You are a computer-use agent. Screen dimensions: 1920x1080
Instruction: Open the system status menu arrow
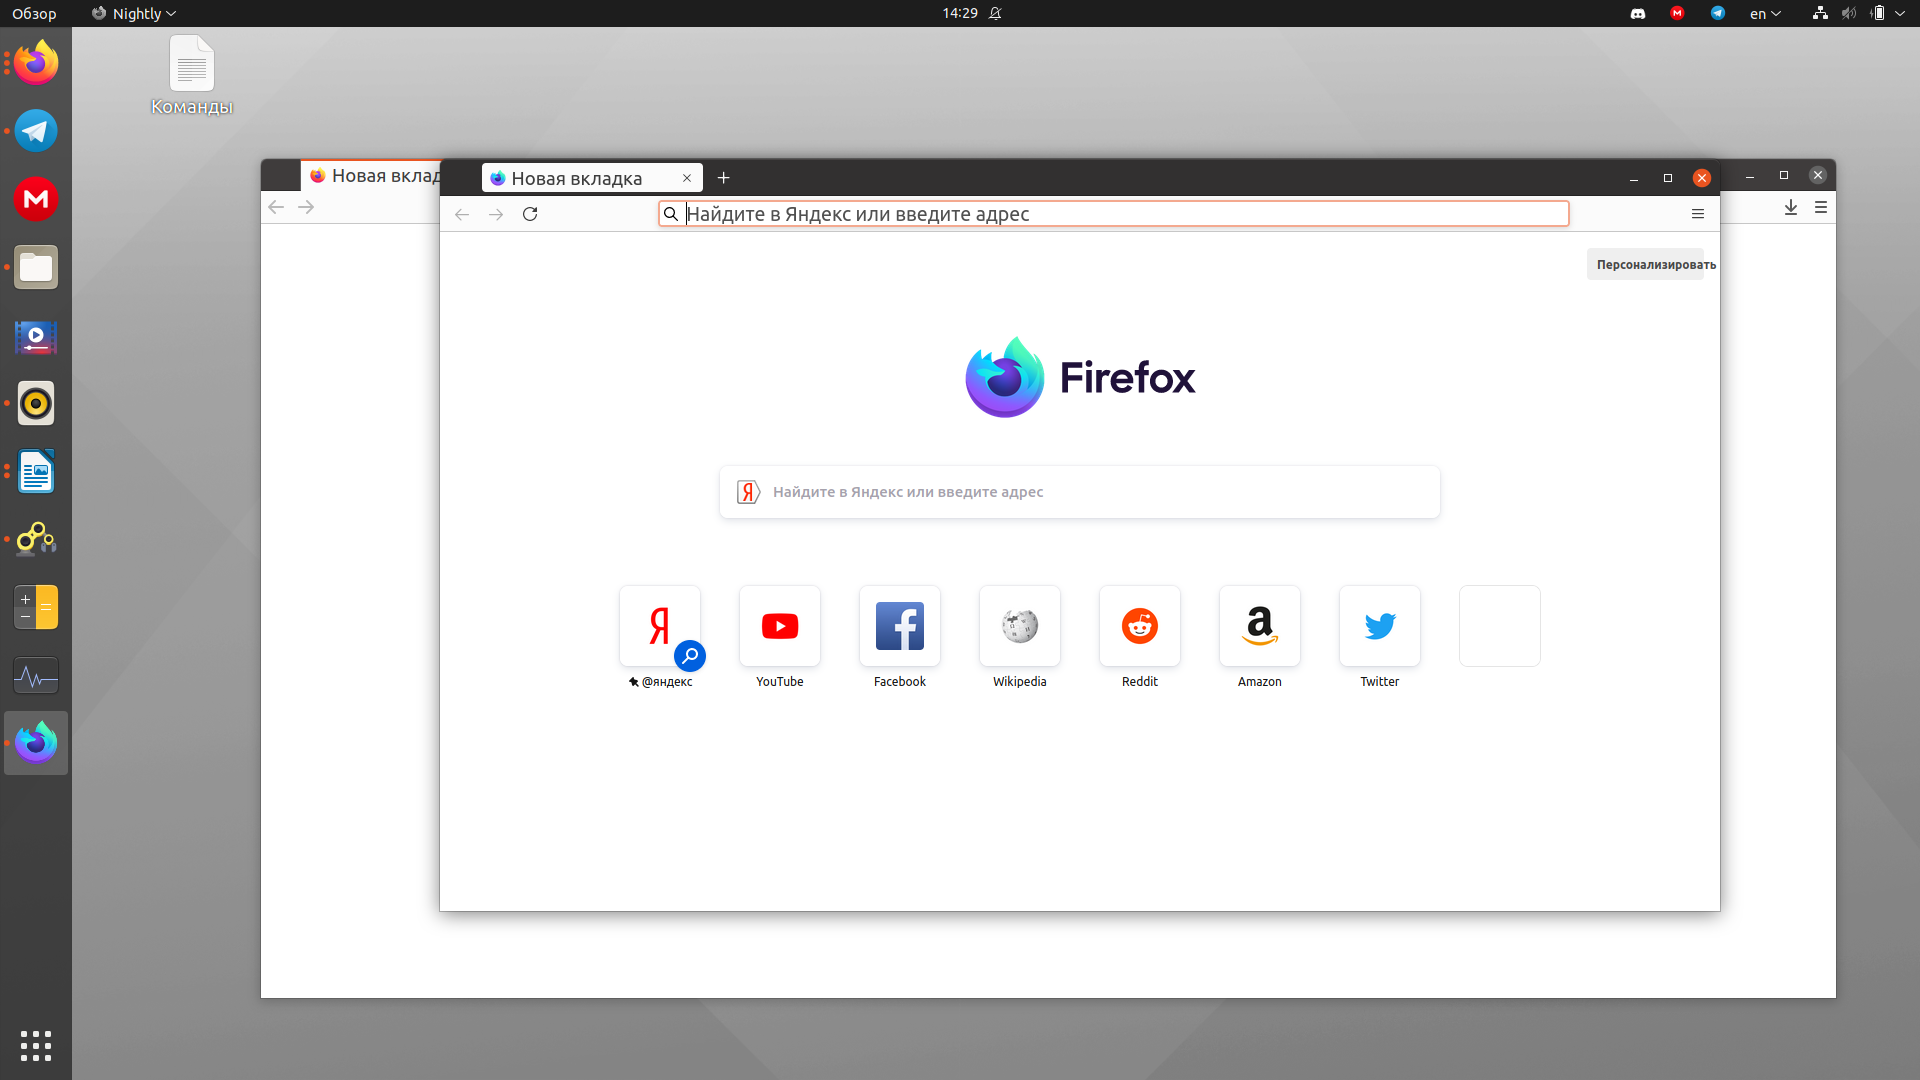click(1900, 13)
